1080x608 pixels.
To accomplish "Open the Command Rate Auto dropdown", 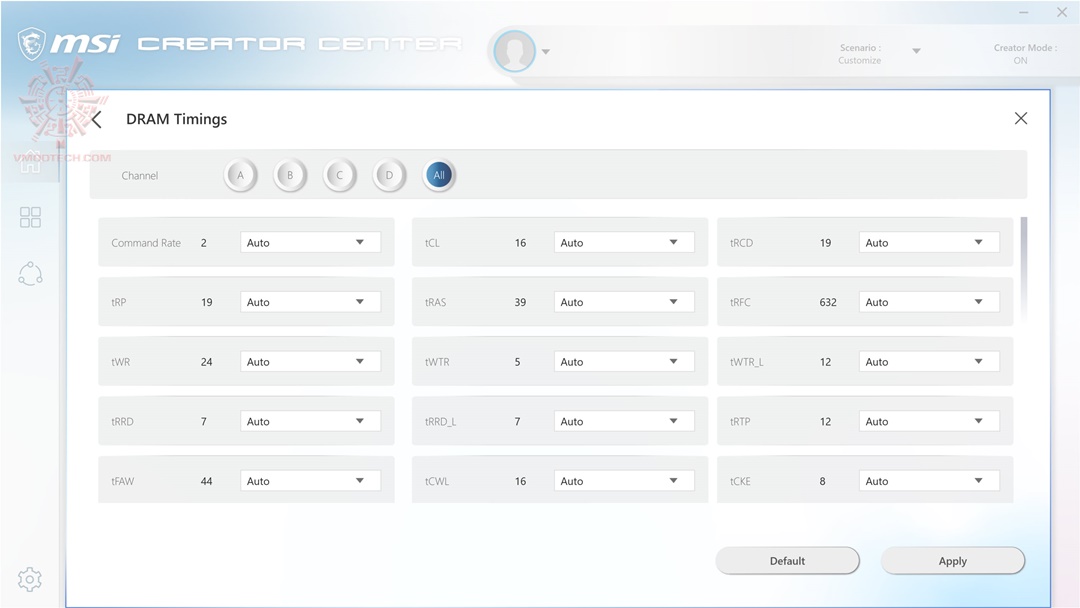I will [310, 242].
